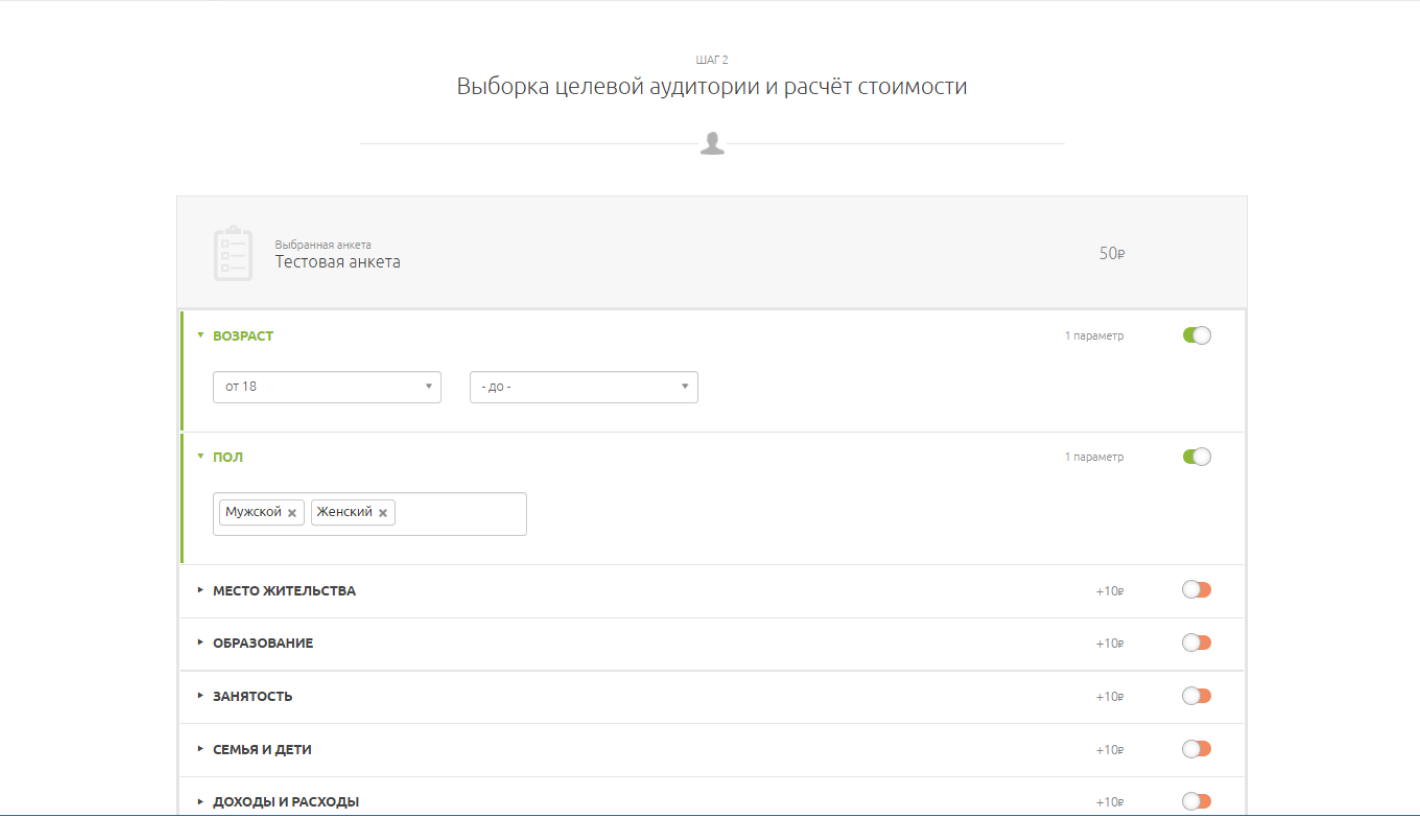Image resolution: width=1420 pixels, height=816 pixels.
Task: Expand the Место жительства section
Action: pos(283,591)
